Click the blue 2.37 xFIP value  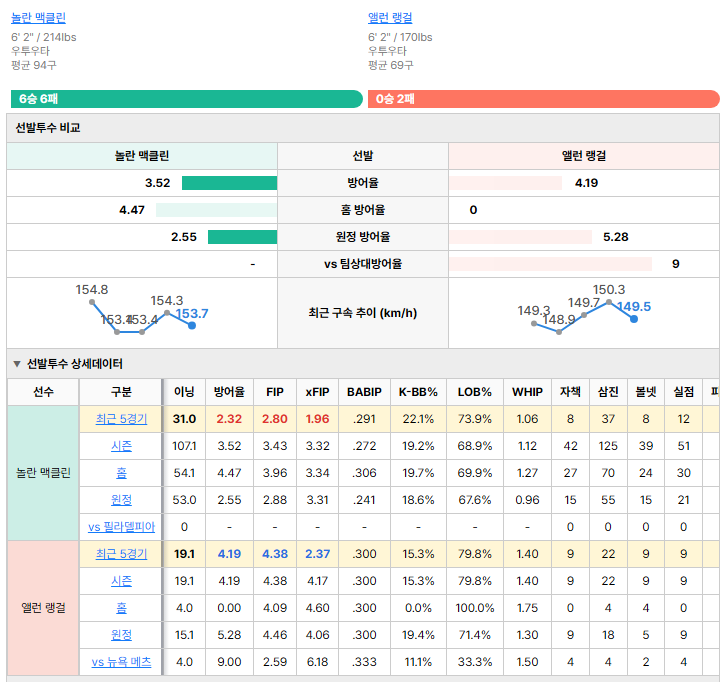tap(318, 554)
